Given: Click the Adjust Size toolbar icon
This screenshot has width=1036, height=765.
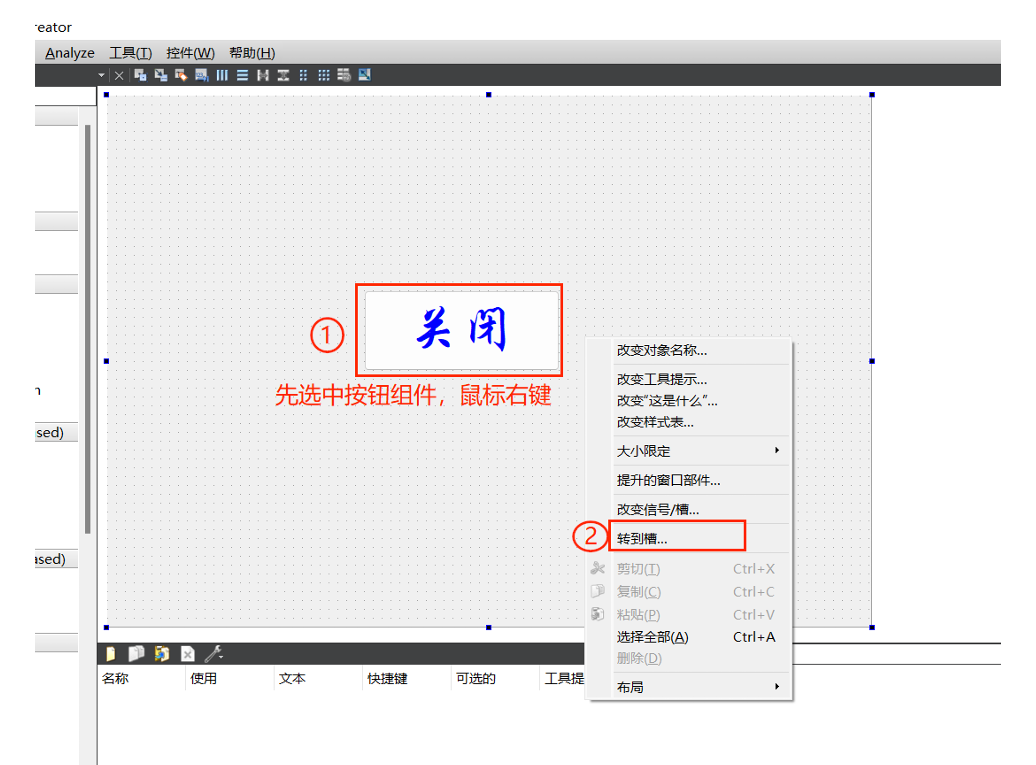Looking at the screenshot, I should [364, 75].
